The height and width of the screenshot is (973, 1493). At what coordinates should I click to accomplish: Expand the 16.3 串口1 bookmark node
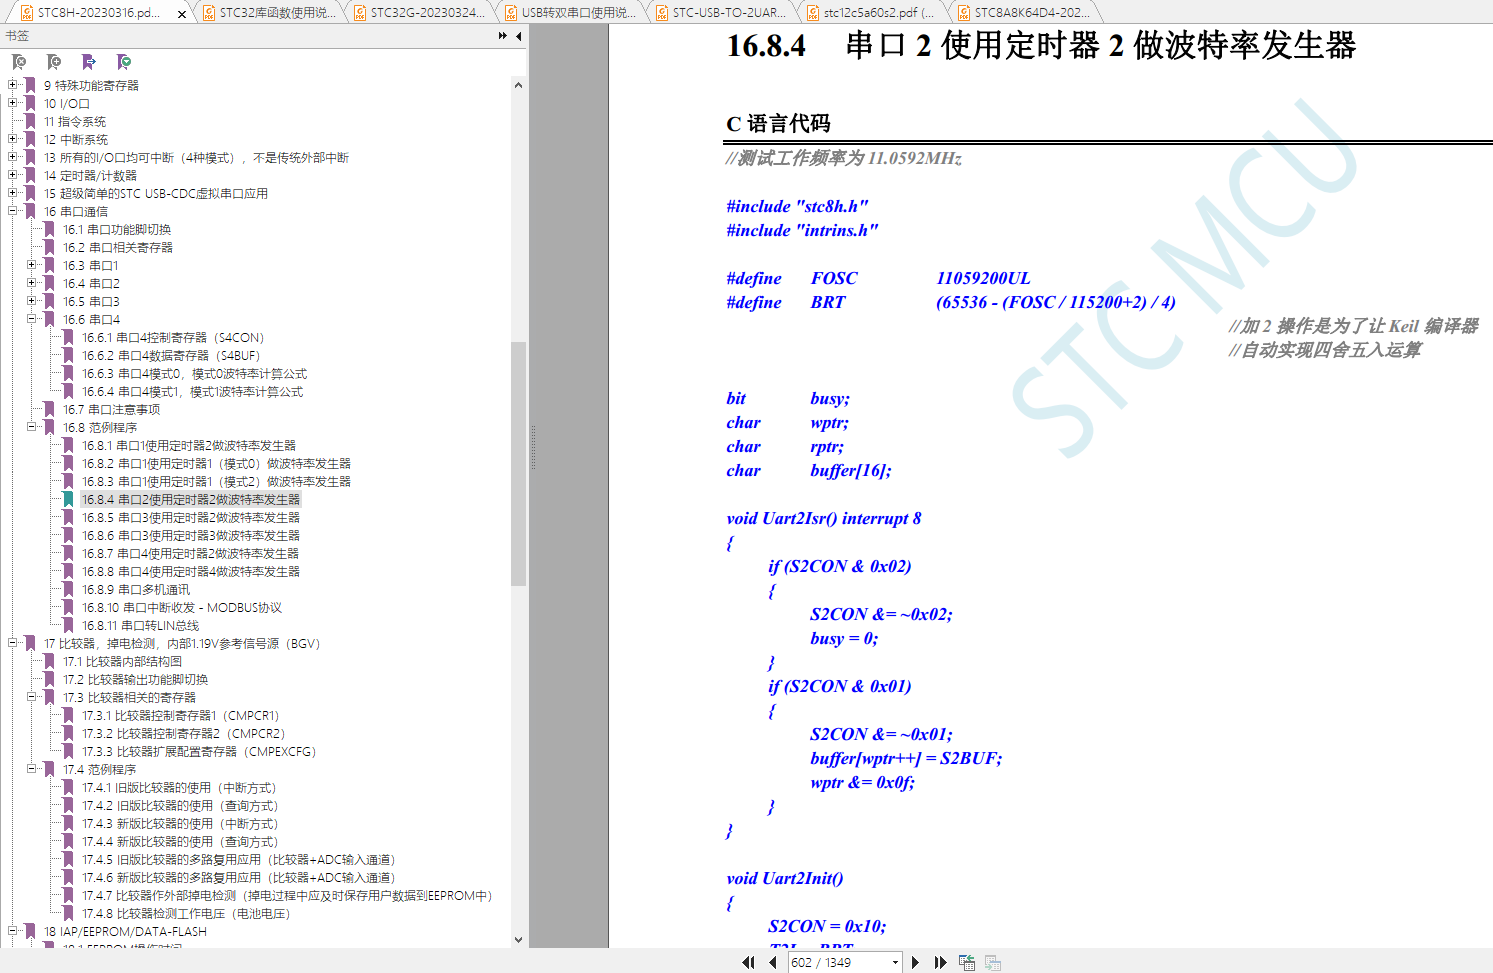coord(32,265)
